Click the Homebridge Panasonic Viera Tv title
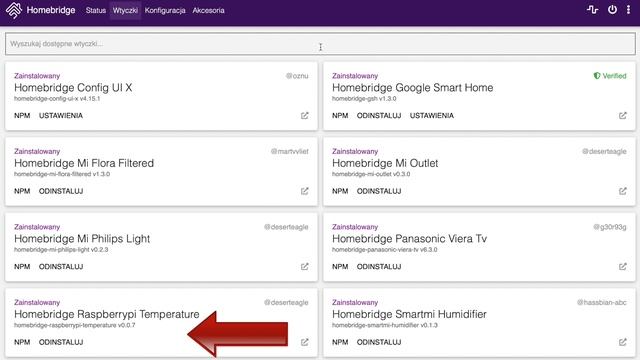The width and height of the screenshot is (640, 360). pos(409,239)
